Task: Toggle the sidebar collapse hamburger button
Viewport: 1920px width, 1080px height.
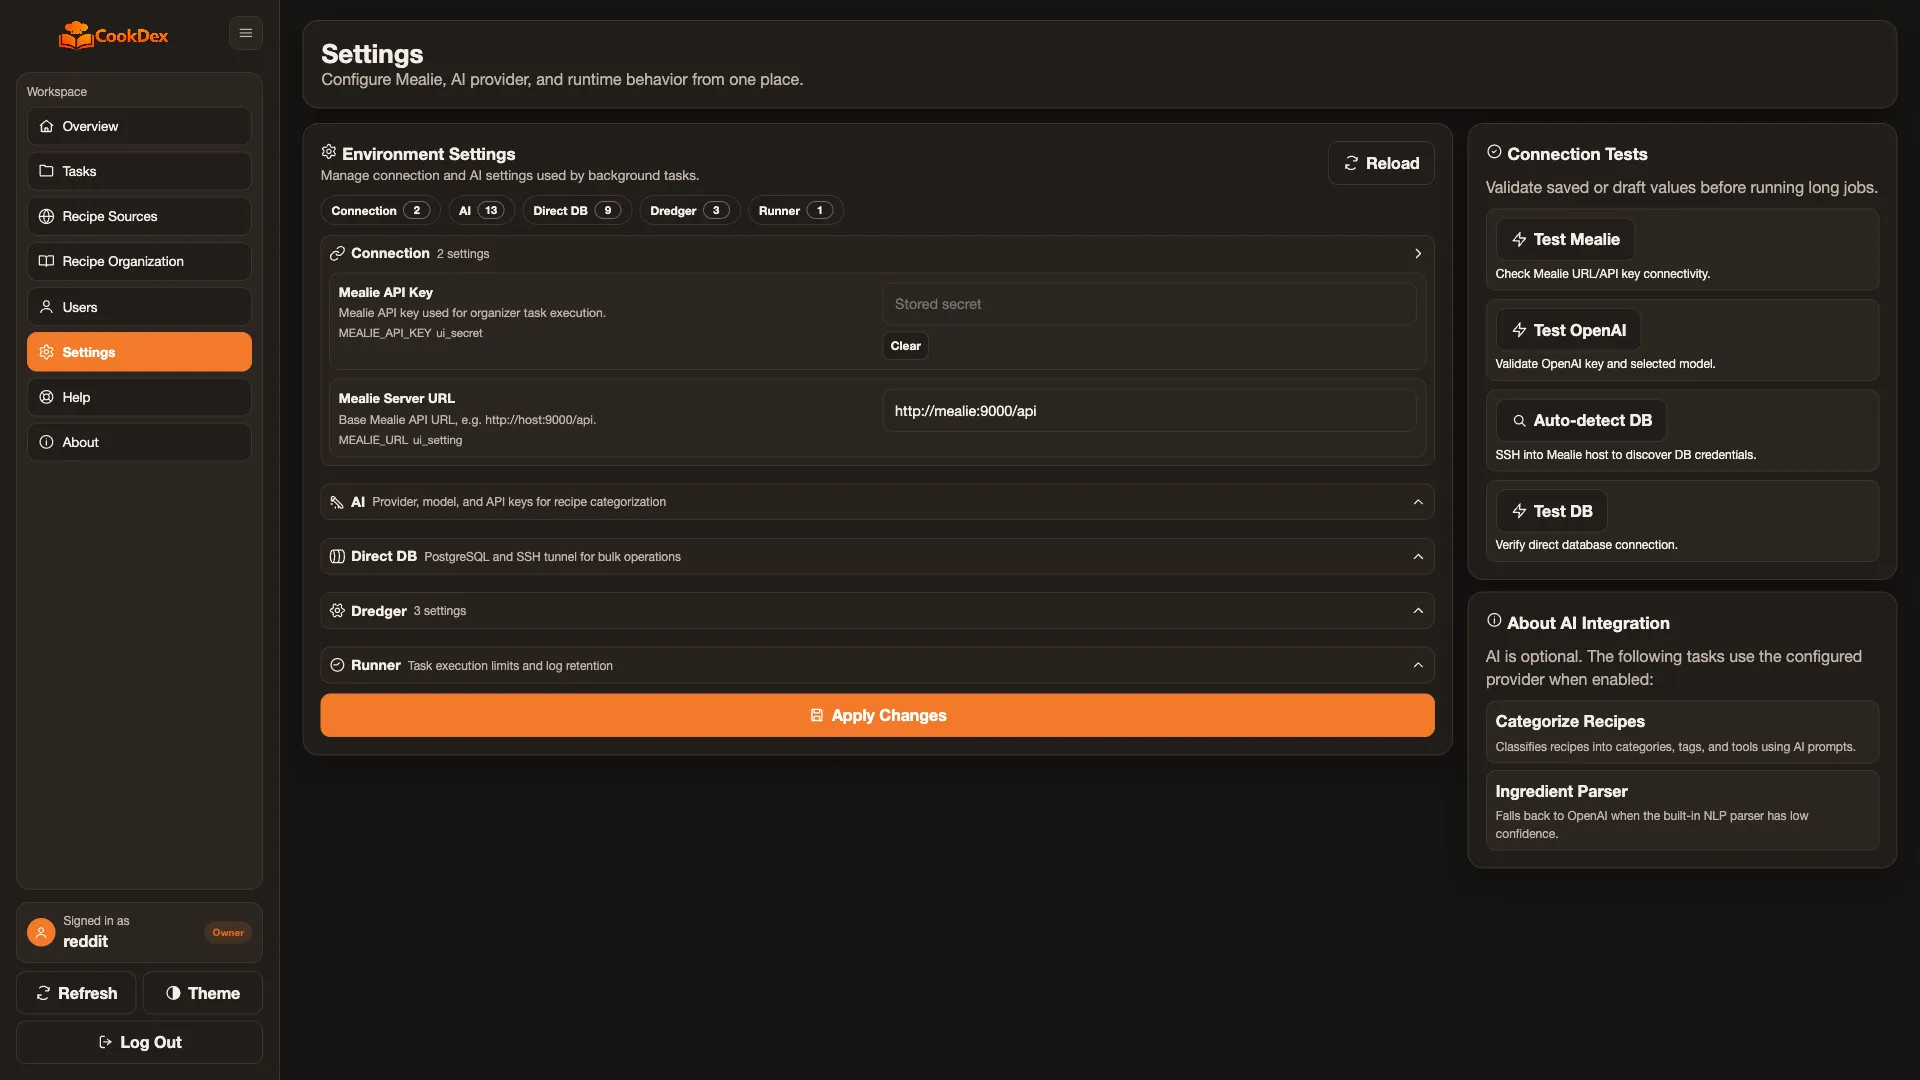Action: pyautogui.click(x=245, y=33)
